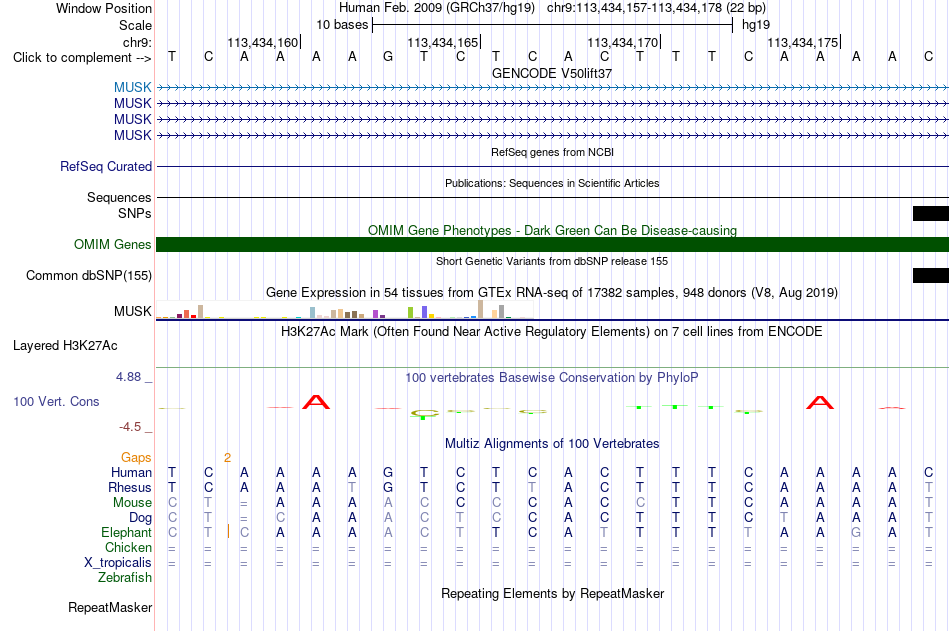
Task: Open 'Multiz Alignments of 100 Vertebrates' title
Action: [552, 444]
